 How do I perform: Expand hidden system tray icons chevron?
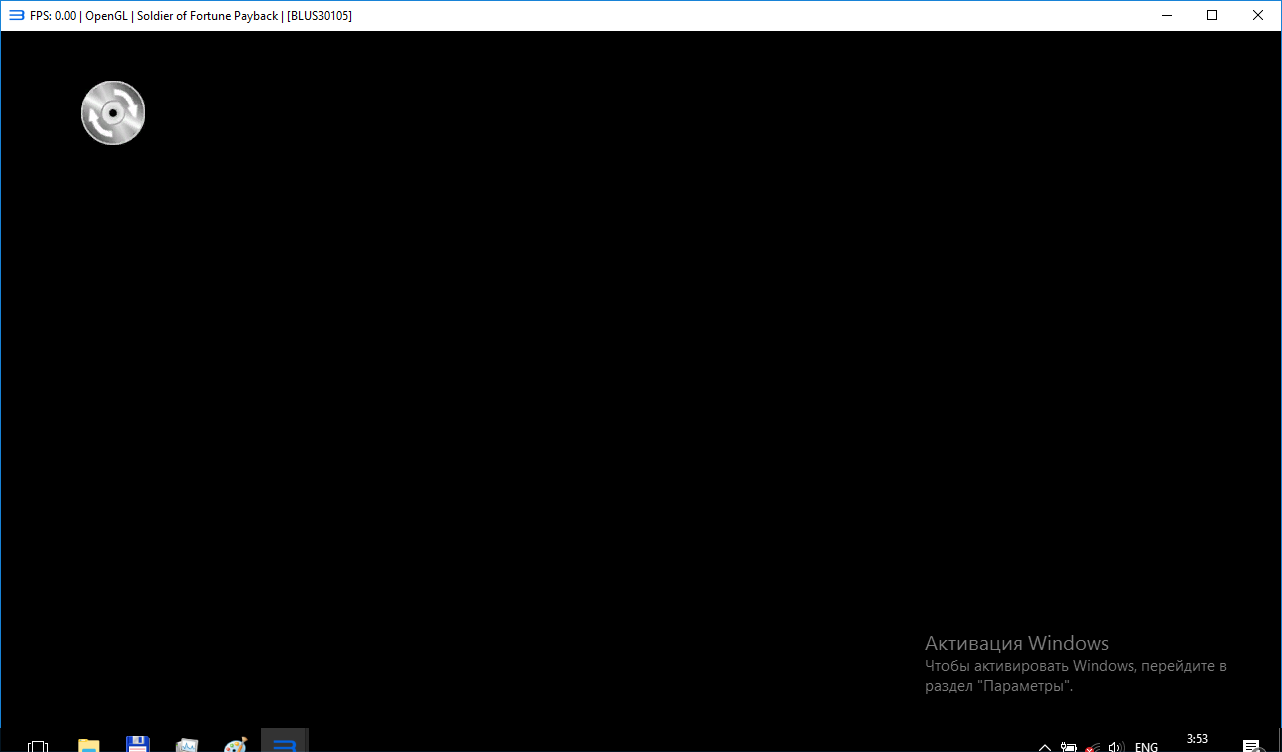tap(1045, 746)
